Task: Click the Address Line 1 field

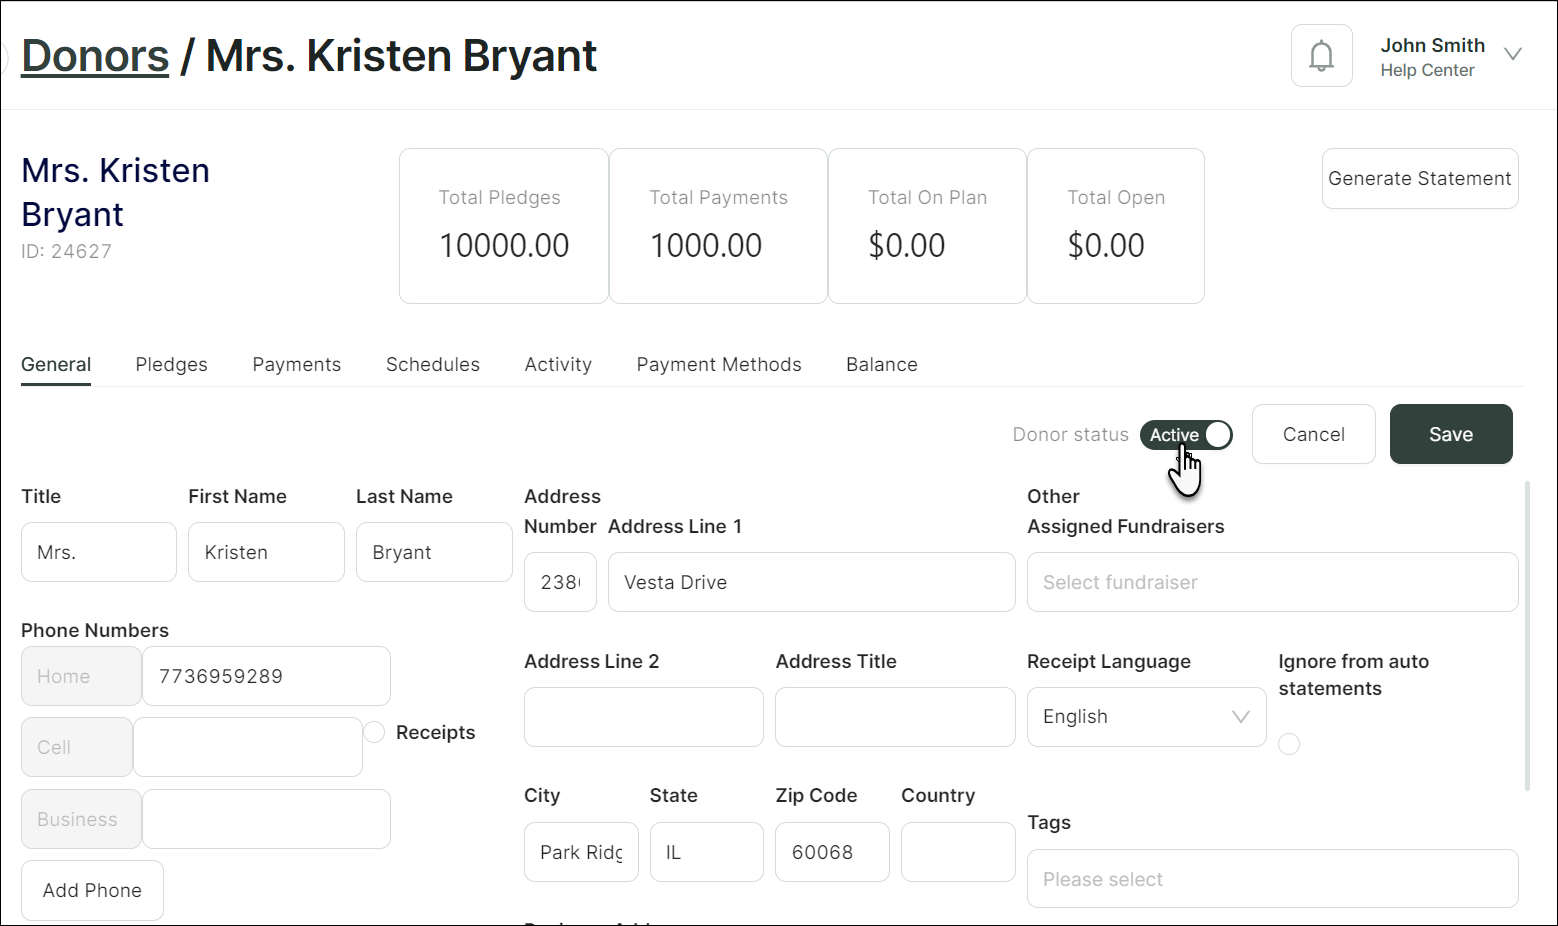Action: click(811, 582)
